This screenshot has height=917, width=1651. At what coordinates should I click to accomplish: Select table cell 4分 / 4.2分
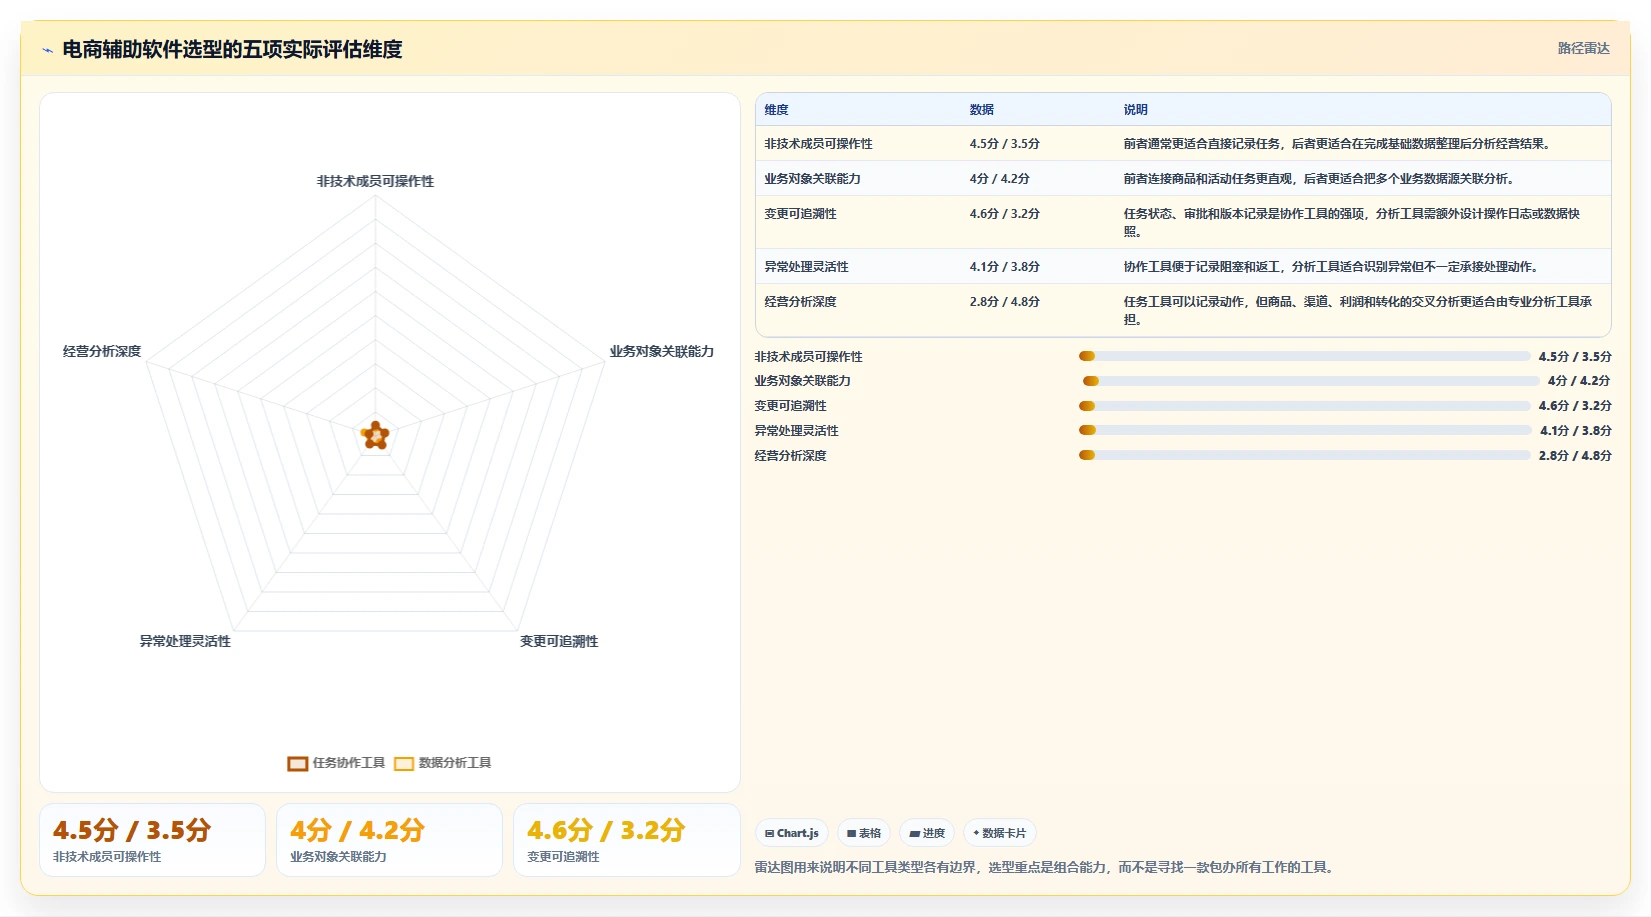(x=1000, y=179)
